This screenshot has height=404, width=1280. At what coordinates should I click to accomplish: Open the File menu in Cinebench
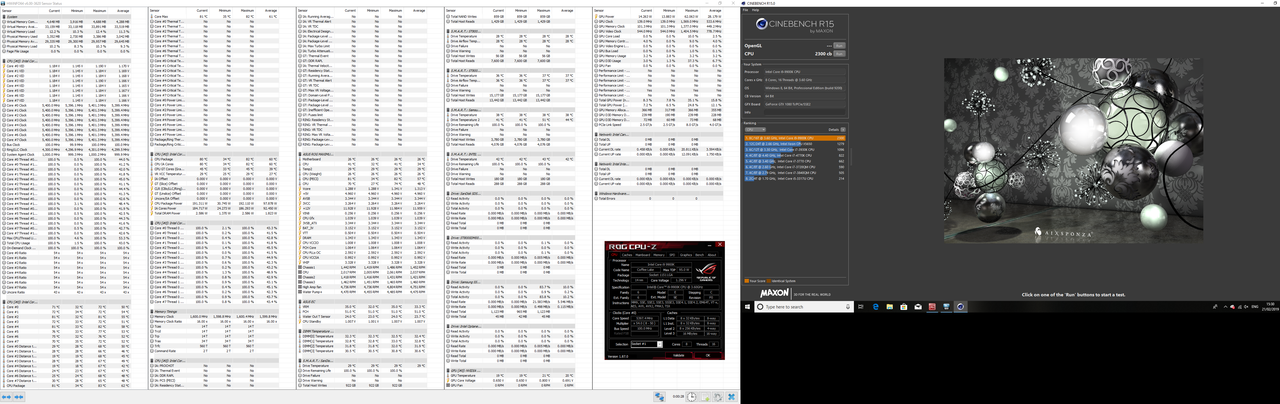[745, 10]
